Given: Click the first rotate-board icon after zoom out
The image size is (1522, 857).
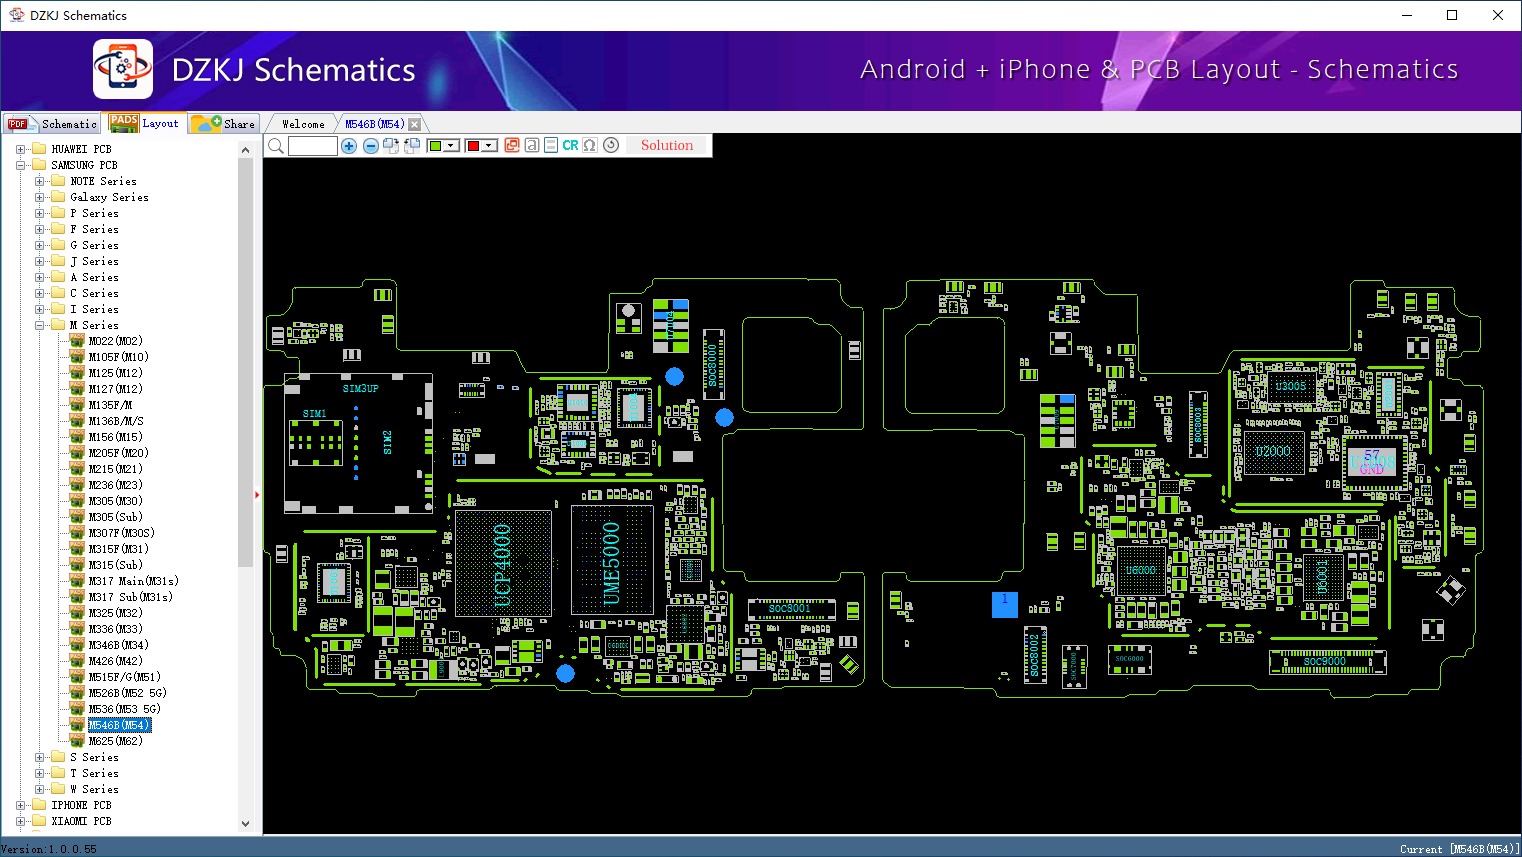Looking at the screenshot, I should [x=391, y=146].
